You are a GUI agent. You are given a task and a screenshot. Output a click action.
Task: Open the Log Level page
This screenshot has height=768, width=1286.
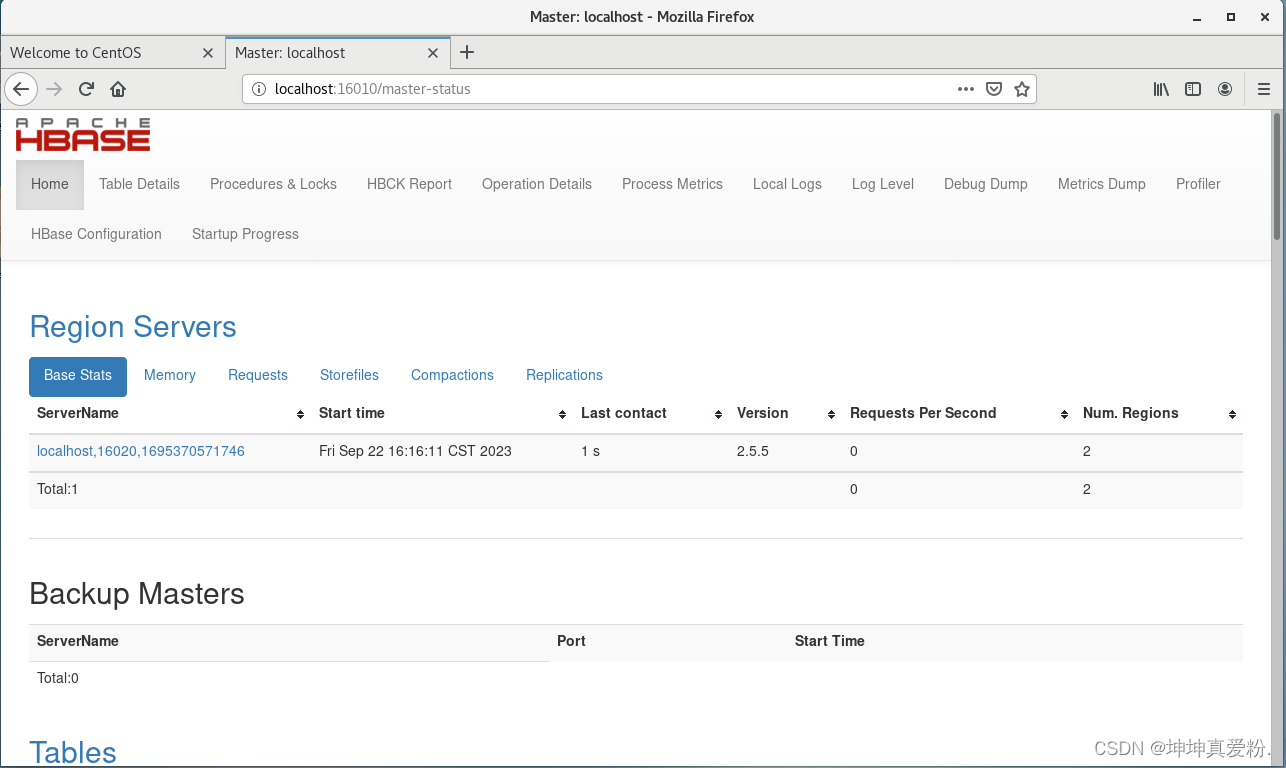coord(883,184)
